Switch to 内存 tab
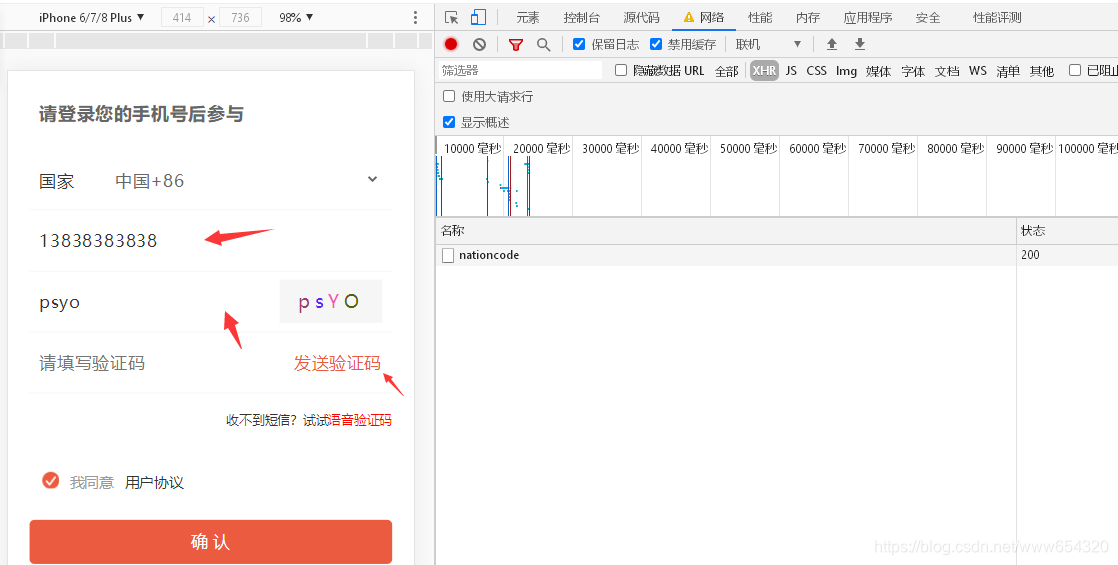 pos(808,18)
